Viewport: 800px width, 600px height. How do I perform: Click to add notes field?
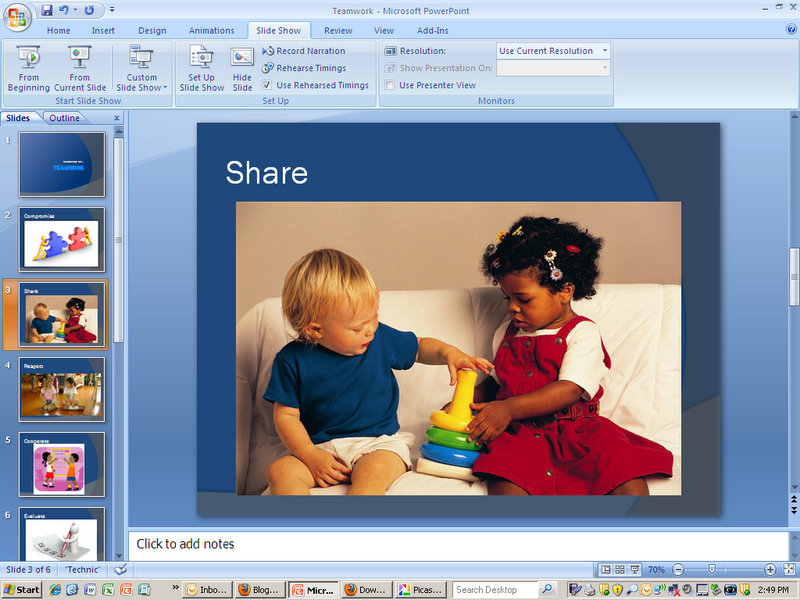[458, 544]
